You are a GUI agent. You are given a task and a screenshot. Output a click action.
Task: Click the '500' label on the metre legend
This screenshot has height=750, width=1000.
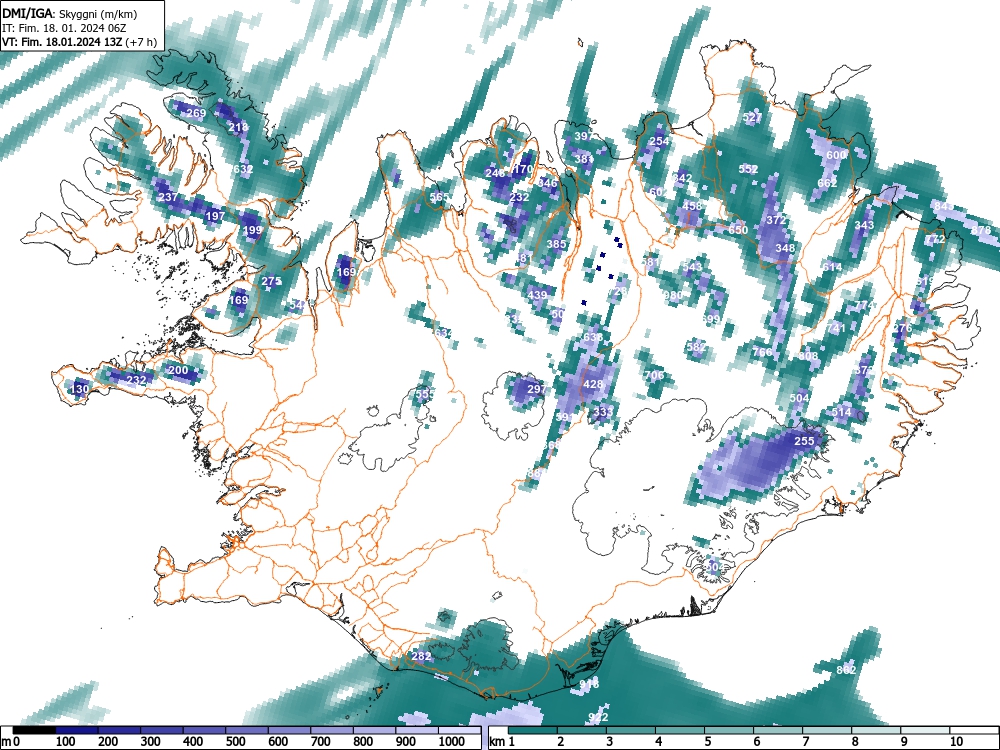235,742
